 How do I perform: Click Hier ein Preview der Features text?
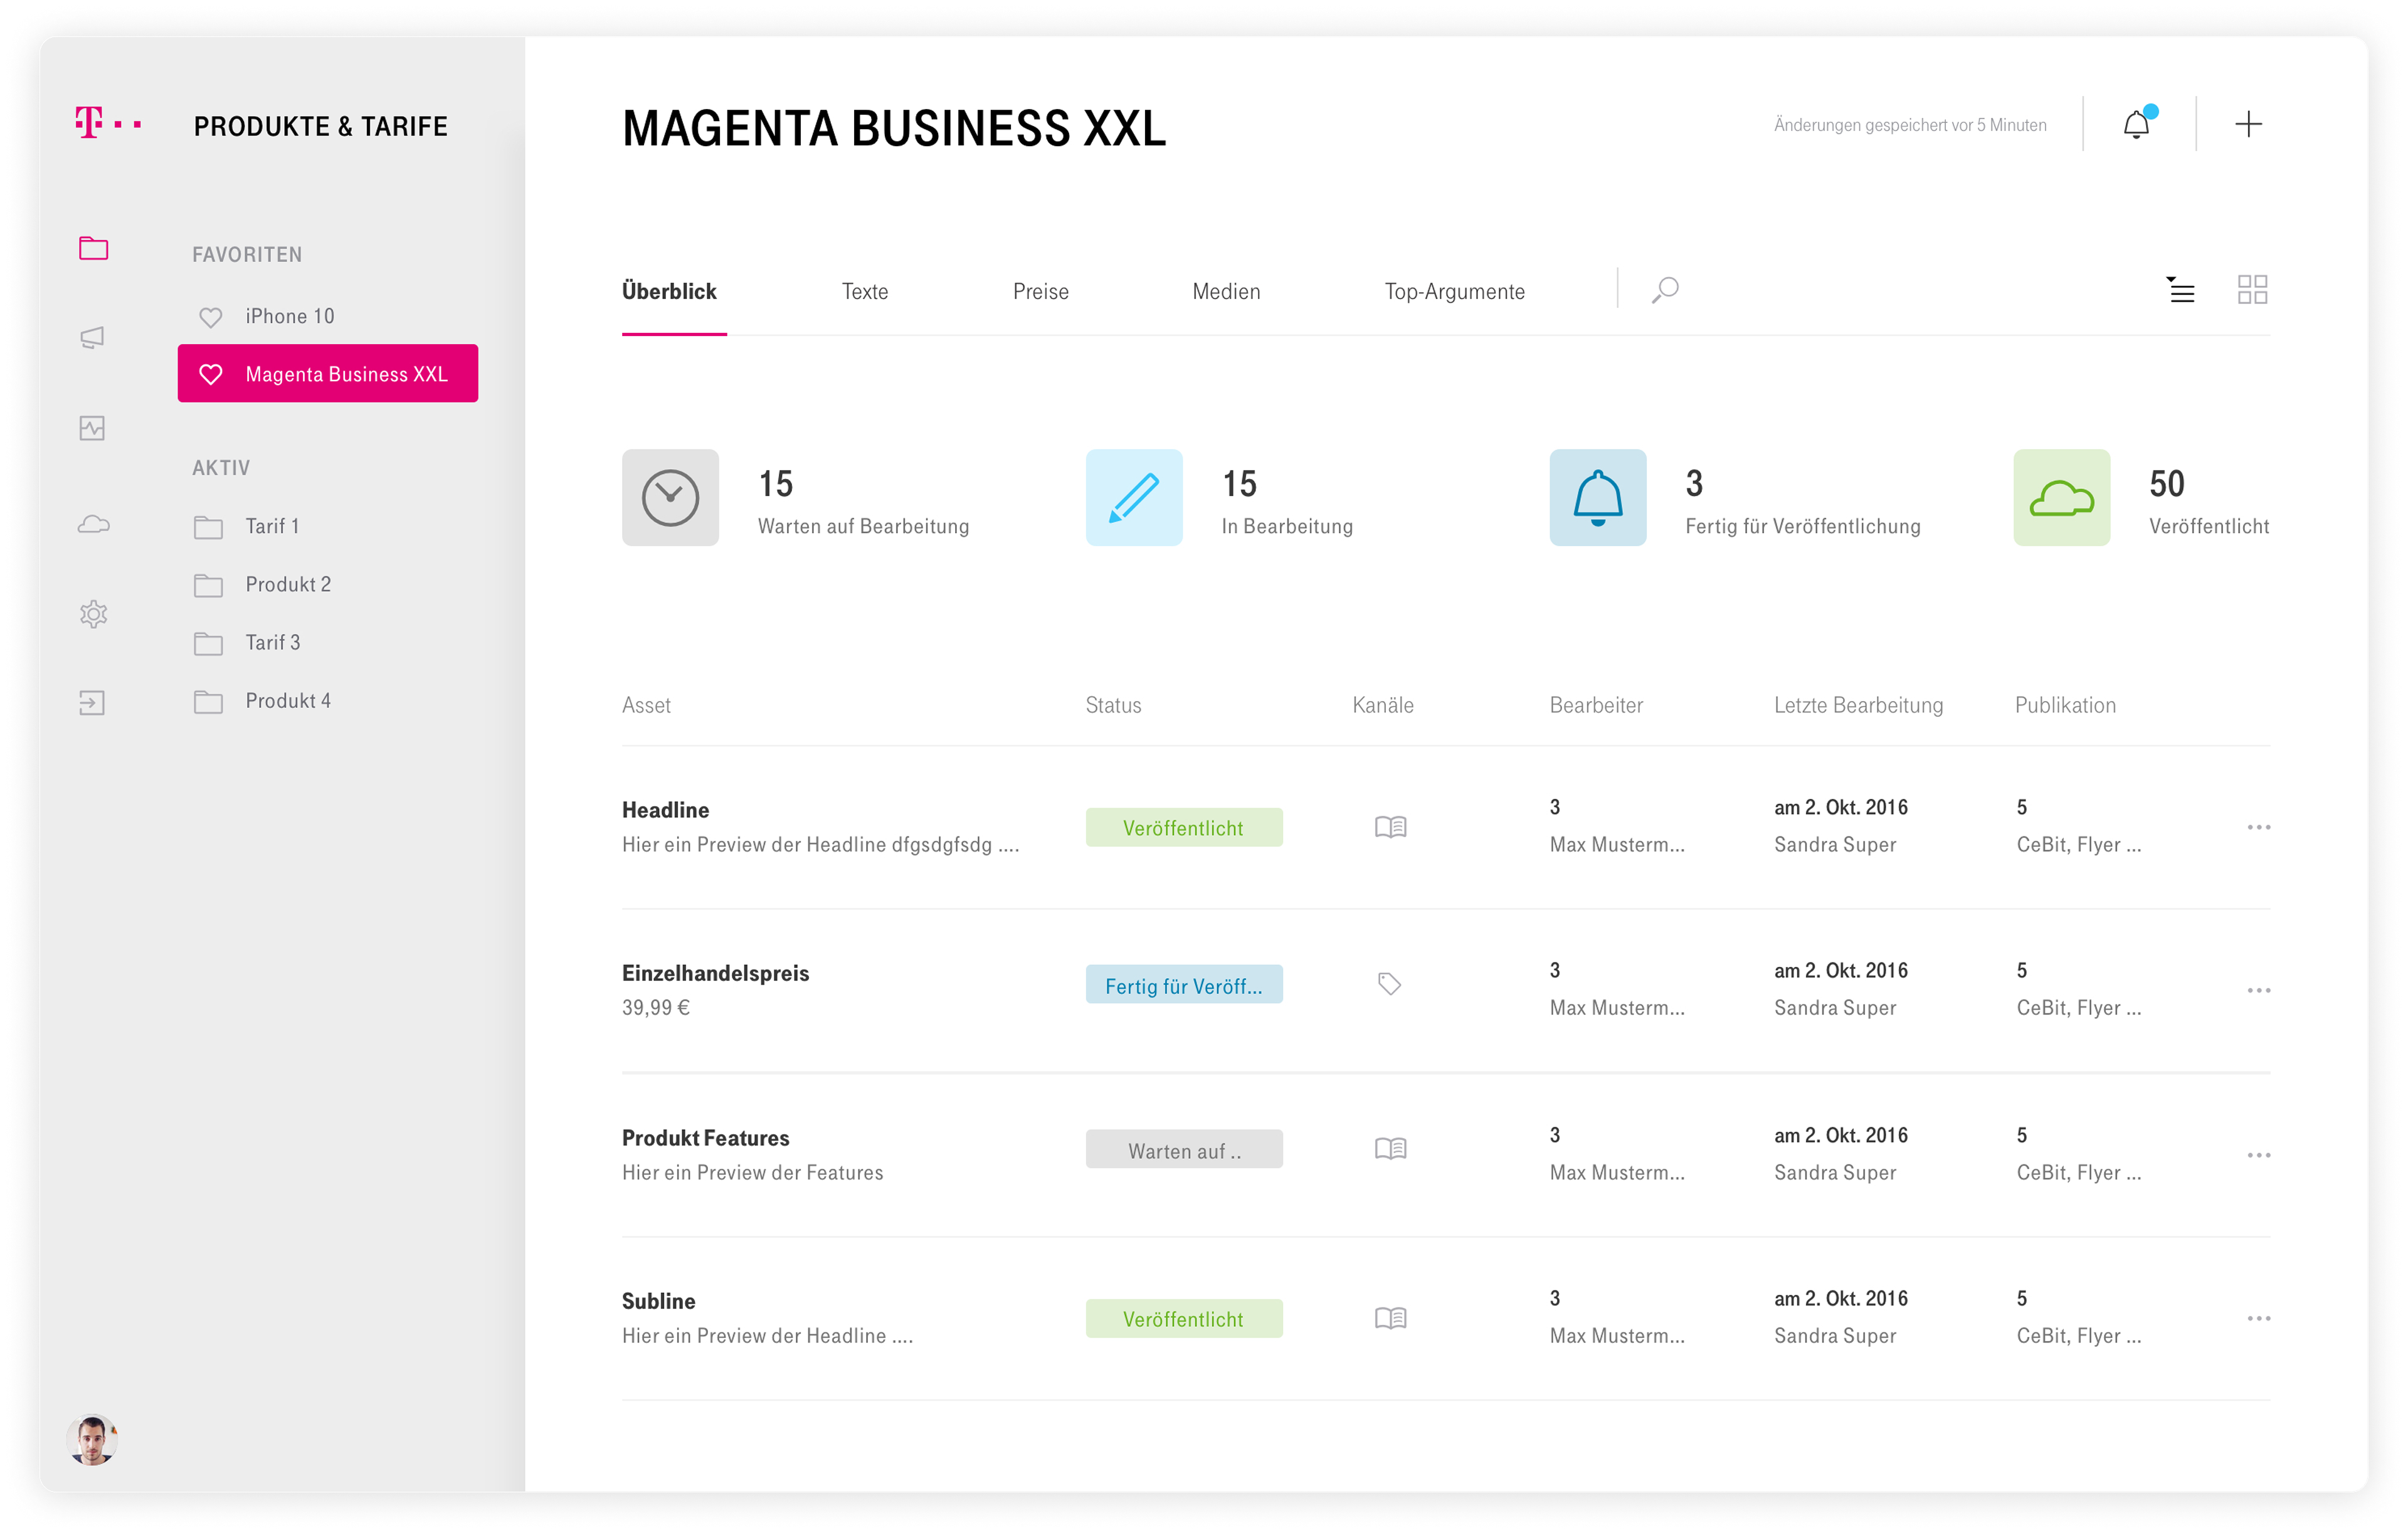coord(753,1172)
